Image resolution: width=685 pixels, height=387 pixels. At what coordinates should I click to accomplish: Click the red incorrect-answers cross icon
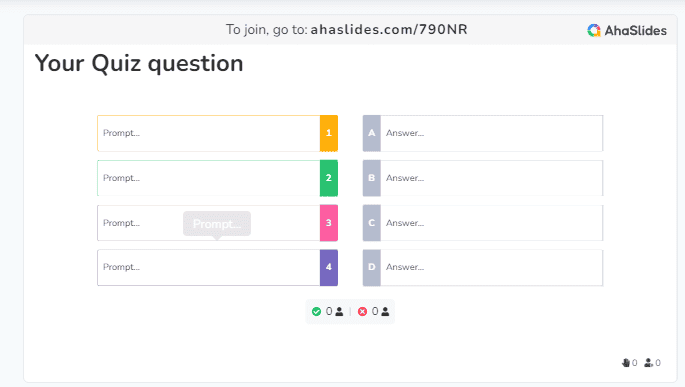362,311
